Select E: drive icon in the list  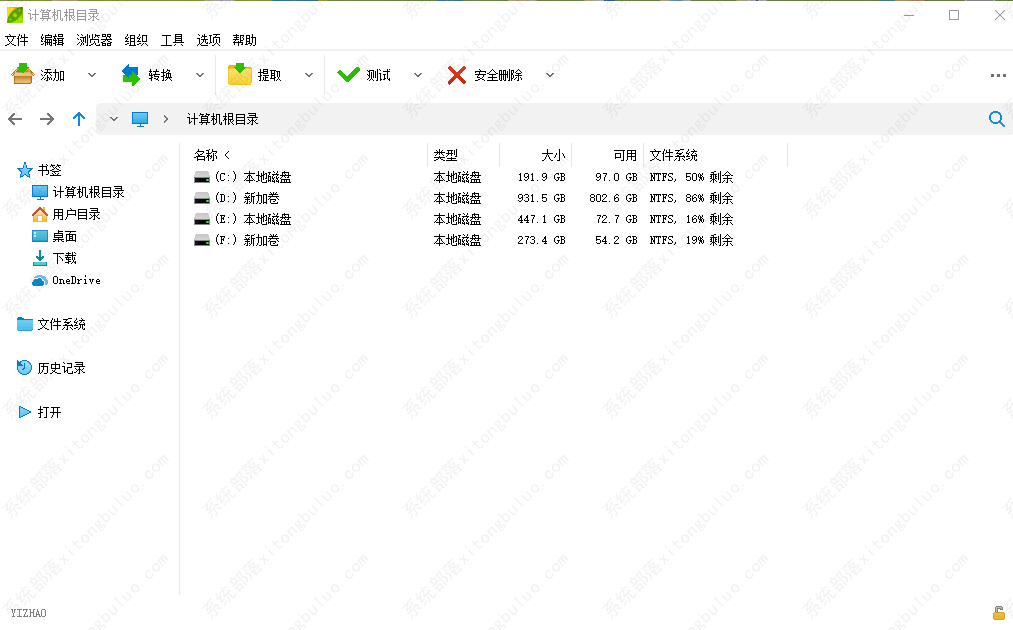[x=202, y=219]
